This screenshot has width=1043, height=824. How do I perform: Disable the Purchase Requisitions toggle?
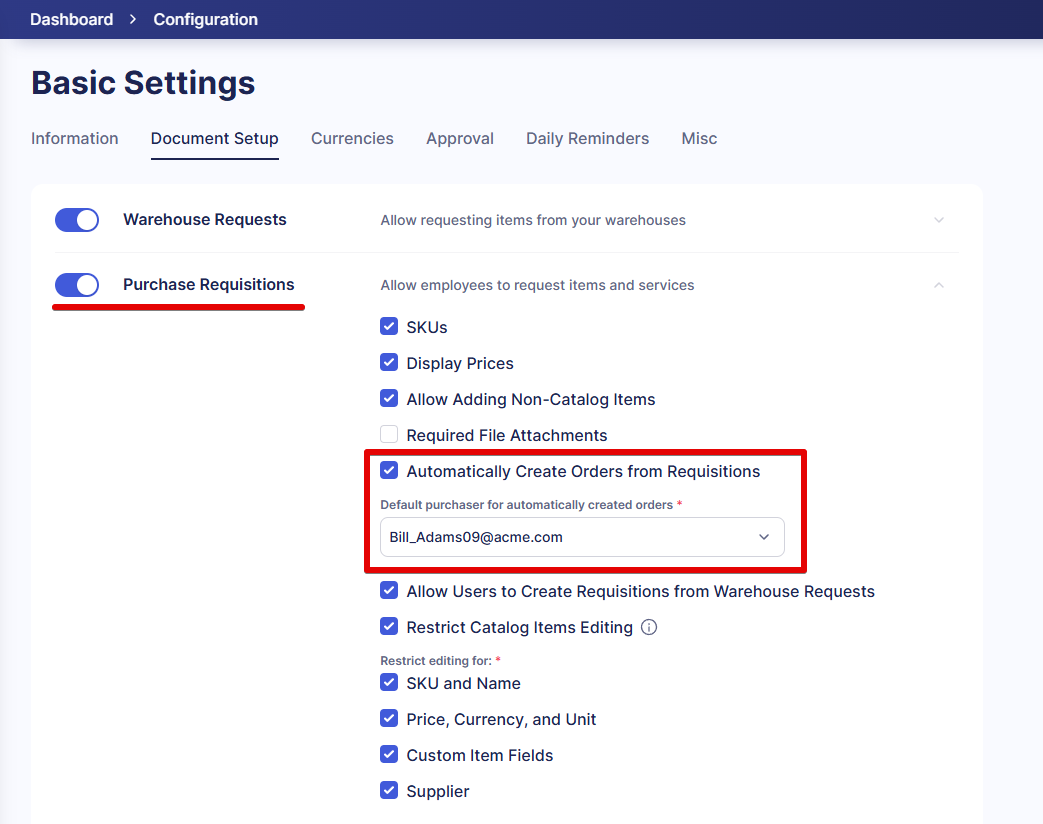tap(77, 285)
